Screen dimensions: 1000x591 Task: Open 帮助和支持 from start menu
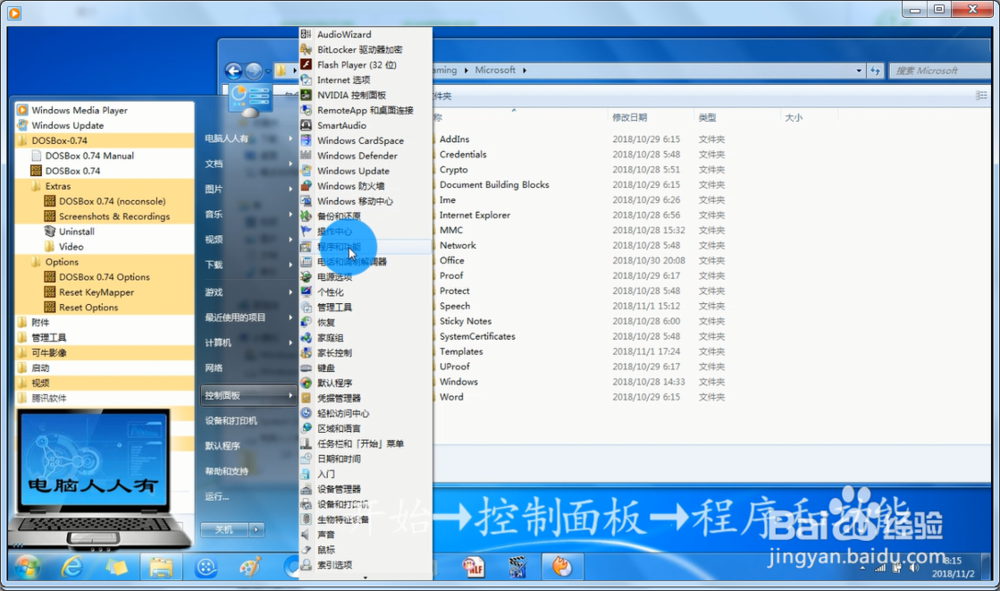[x=226, y=471]
